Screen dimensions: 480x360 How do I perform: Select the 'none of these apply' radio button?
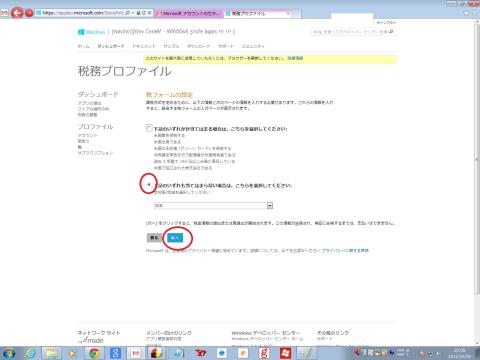coord(149,184)
